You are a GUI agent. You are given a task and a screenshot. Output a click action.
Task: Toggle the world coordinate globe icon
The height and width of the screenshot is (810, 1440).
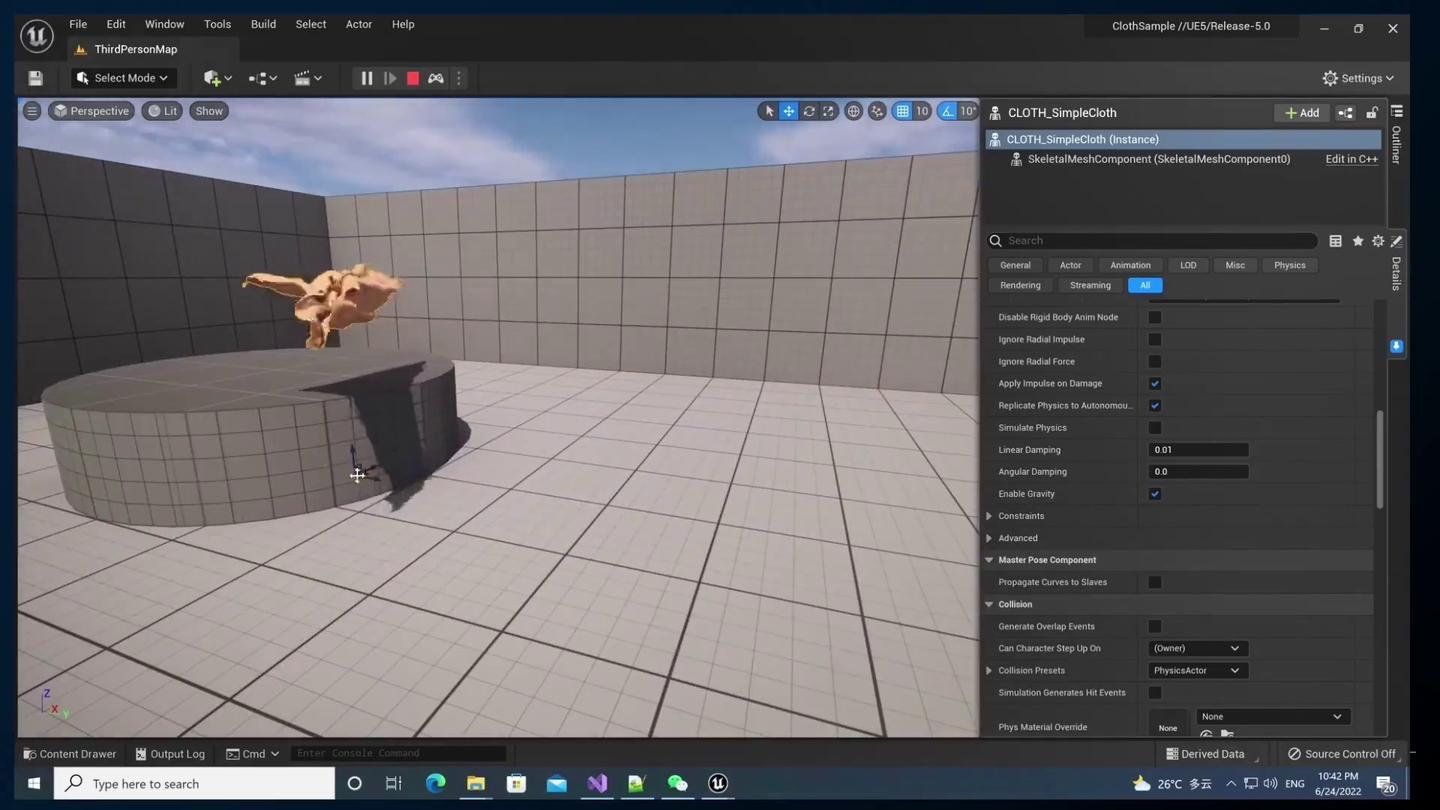click(x=854, y=111)
